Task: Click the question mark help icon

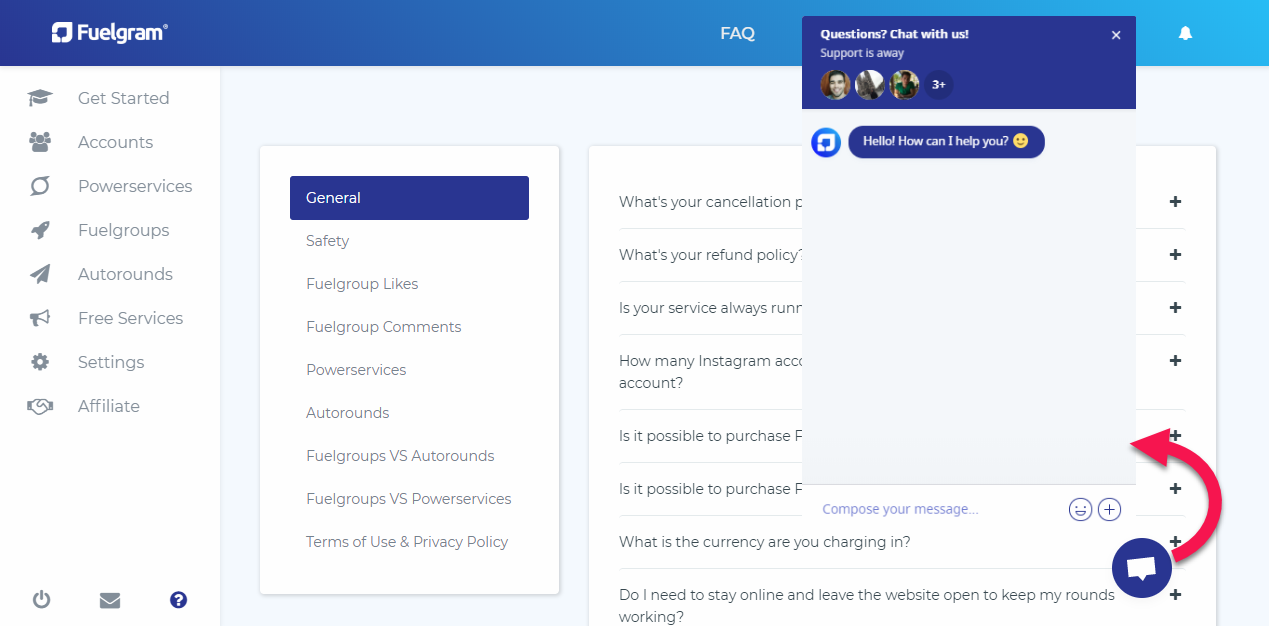Action: click(x=178, y=600)
